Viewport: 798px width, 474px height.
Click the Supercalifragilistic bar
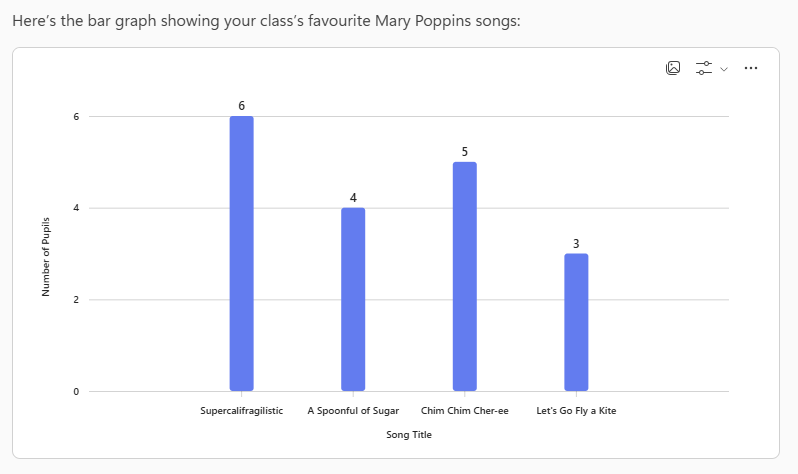pyautogui.click(x=241, y=253)
